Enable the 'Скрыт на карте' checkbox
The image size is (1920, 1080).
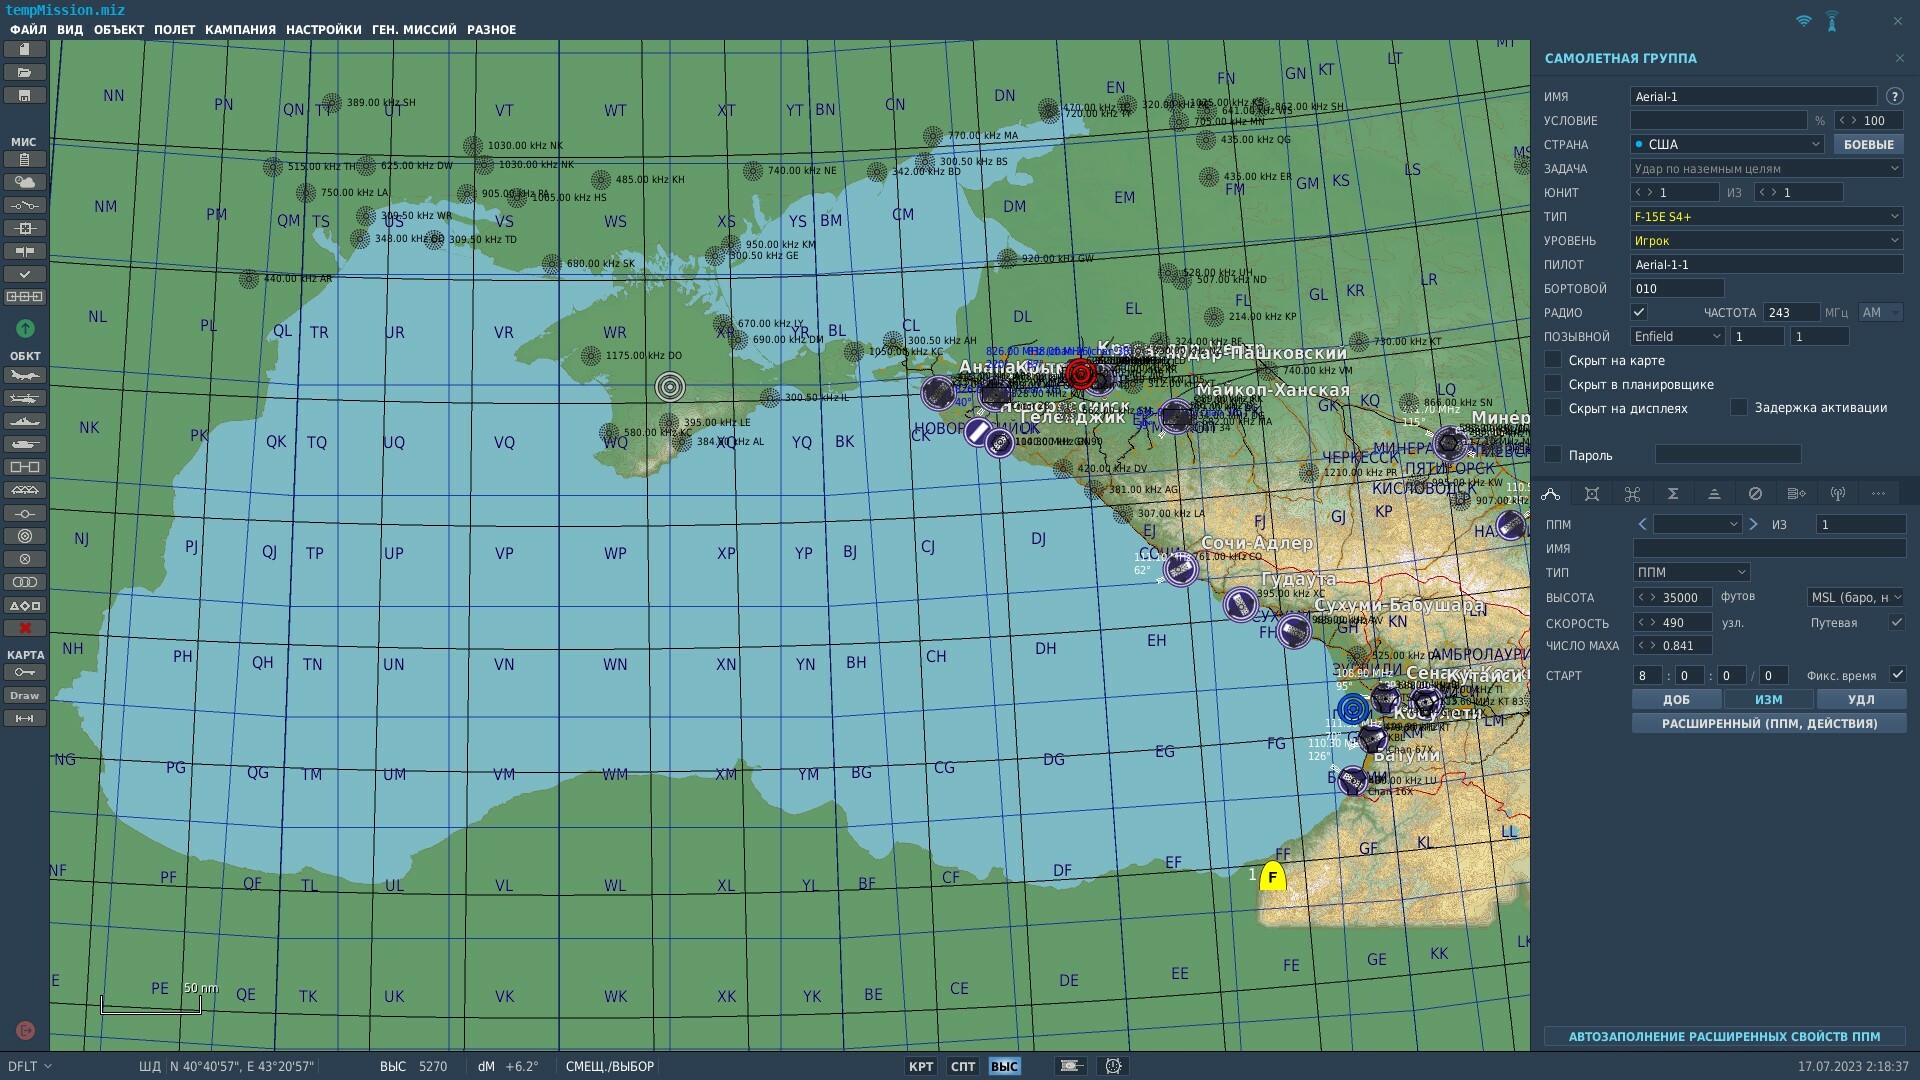[1553, 360]
